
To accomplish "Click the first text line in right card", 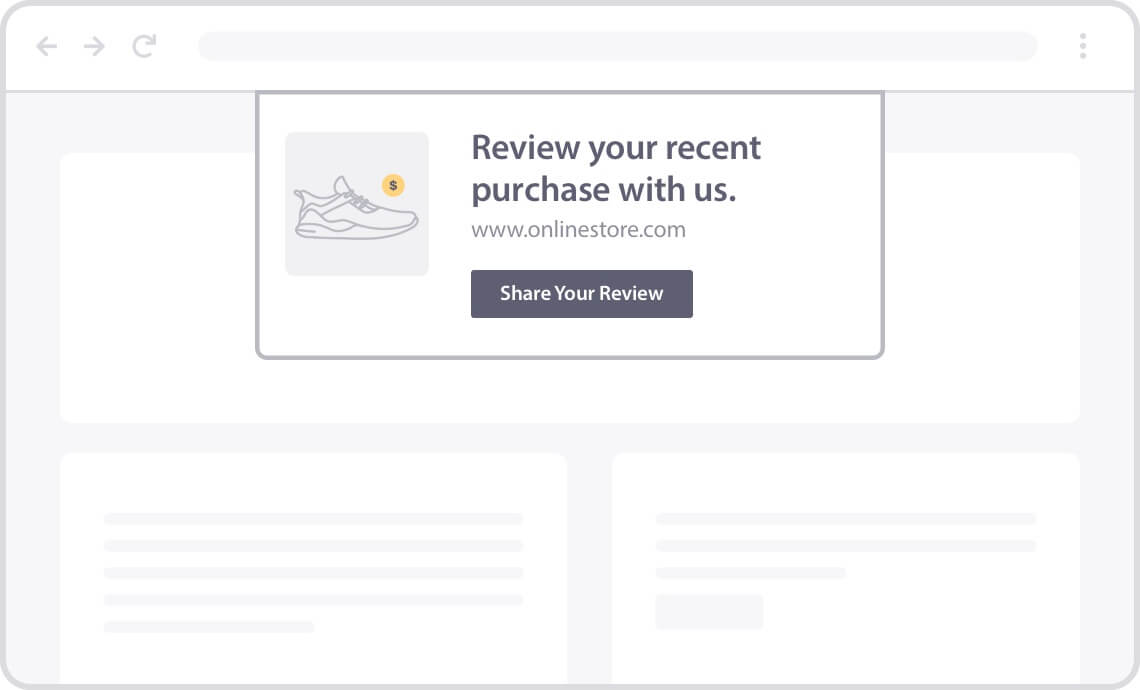I will coord(846,518).
